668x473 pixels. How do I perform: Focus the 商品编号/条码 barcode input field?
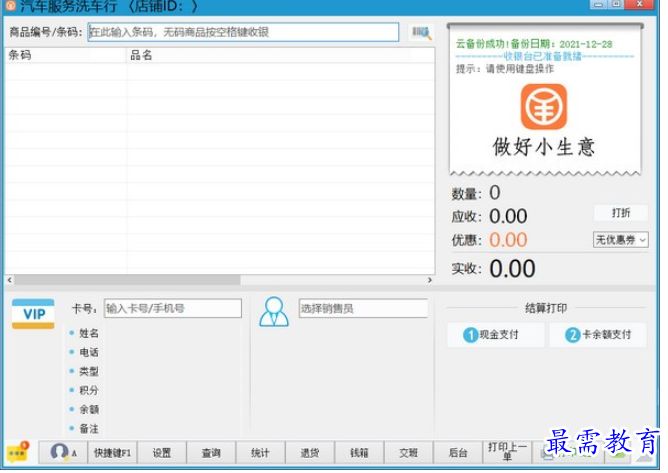click(243, 32)
